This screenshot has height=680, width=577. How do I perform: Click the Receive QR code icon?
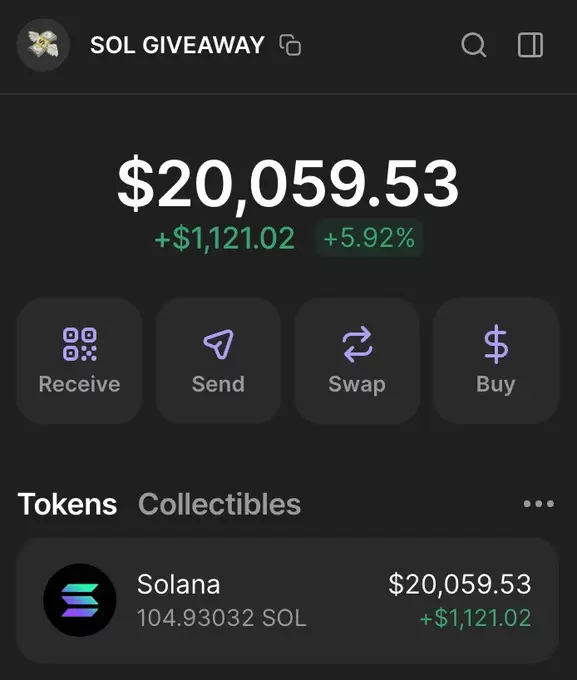click(x=80, y=344)
